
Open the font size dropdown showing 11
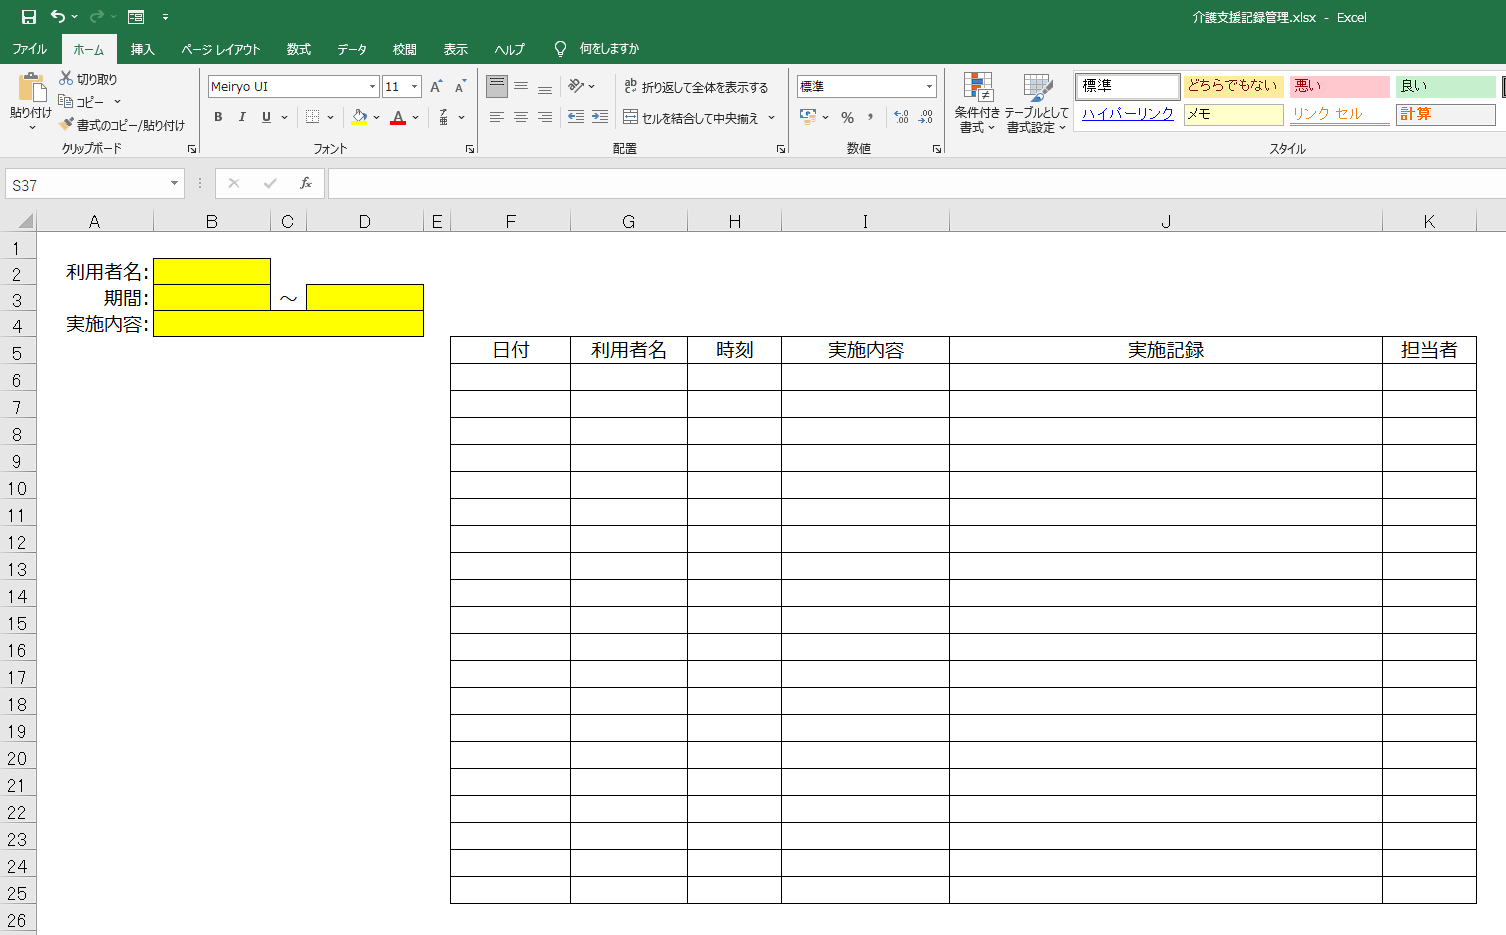[414, 87]
